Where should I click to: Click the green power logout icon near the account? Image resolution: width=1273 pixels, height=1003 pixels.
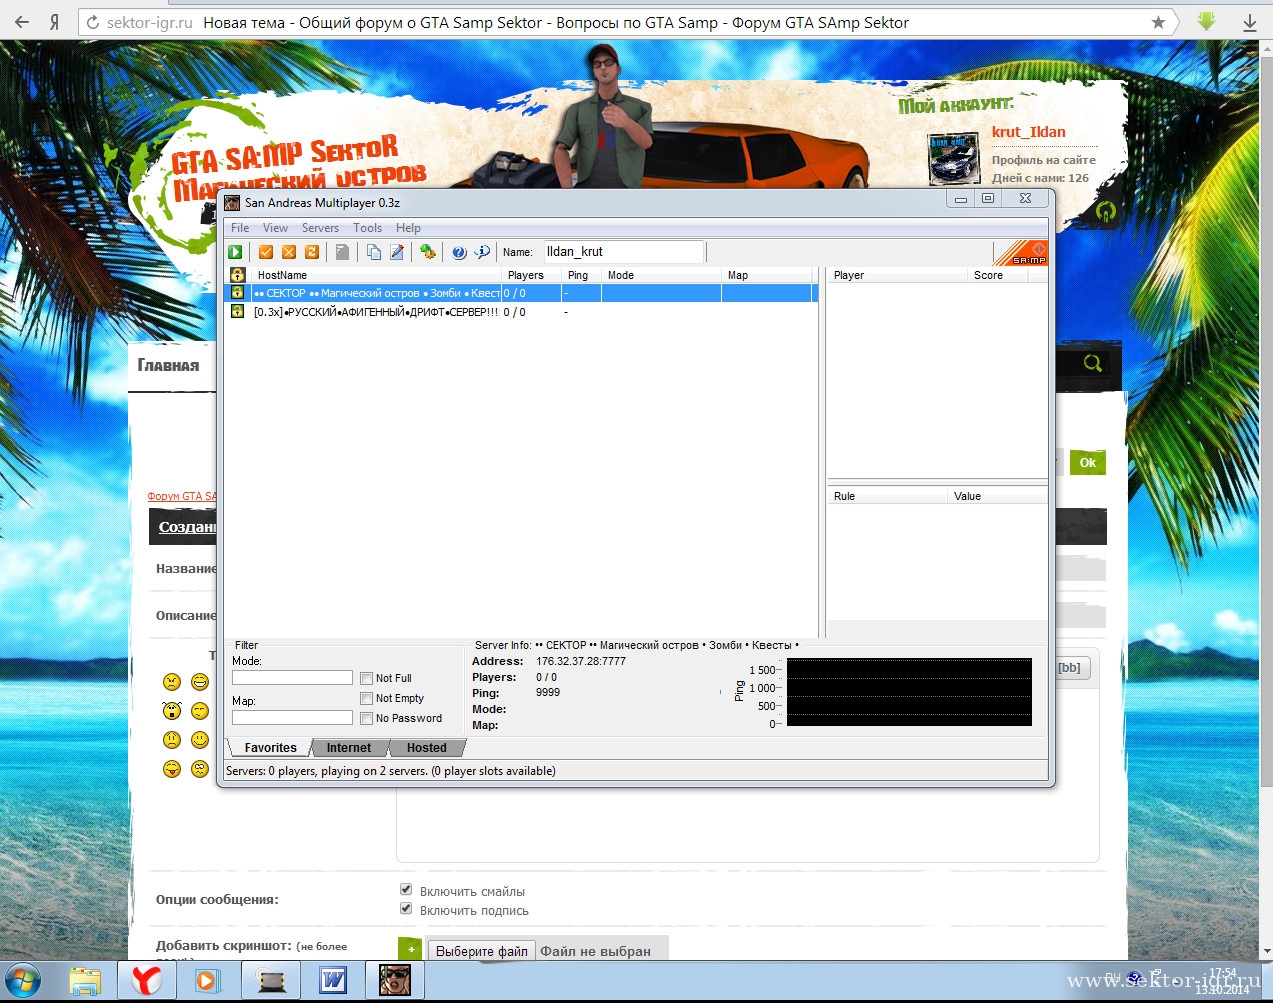(x=1106, y=211)
